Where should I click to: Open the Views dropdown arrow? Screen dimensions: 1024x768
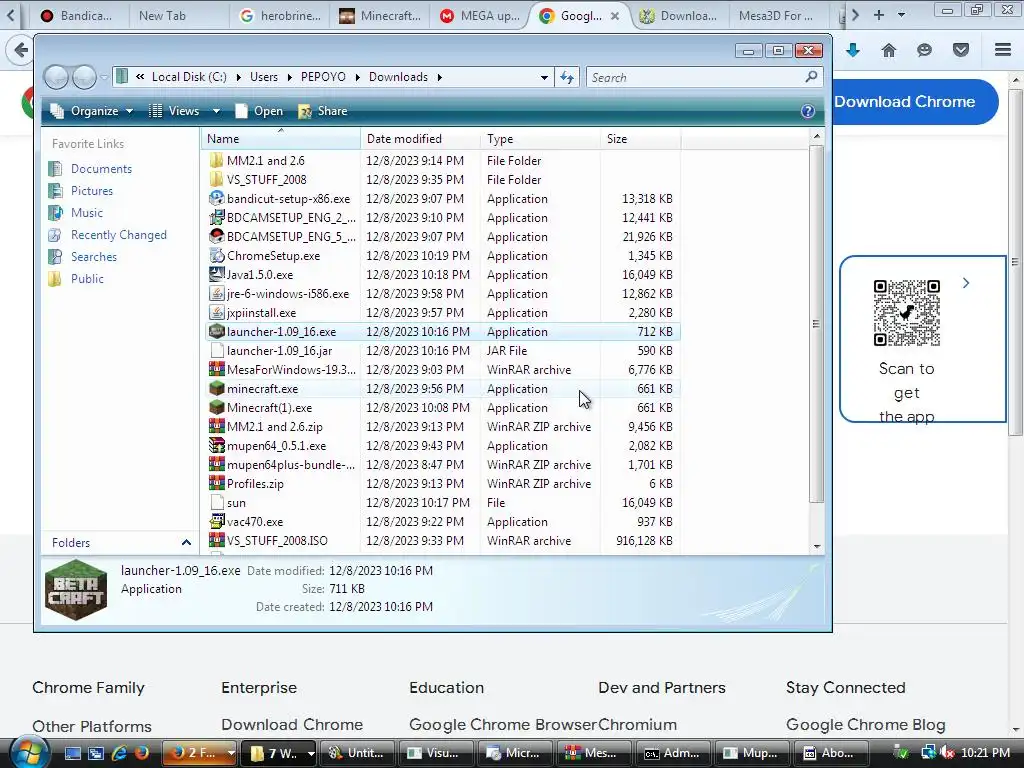216,111
